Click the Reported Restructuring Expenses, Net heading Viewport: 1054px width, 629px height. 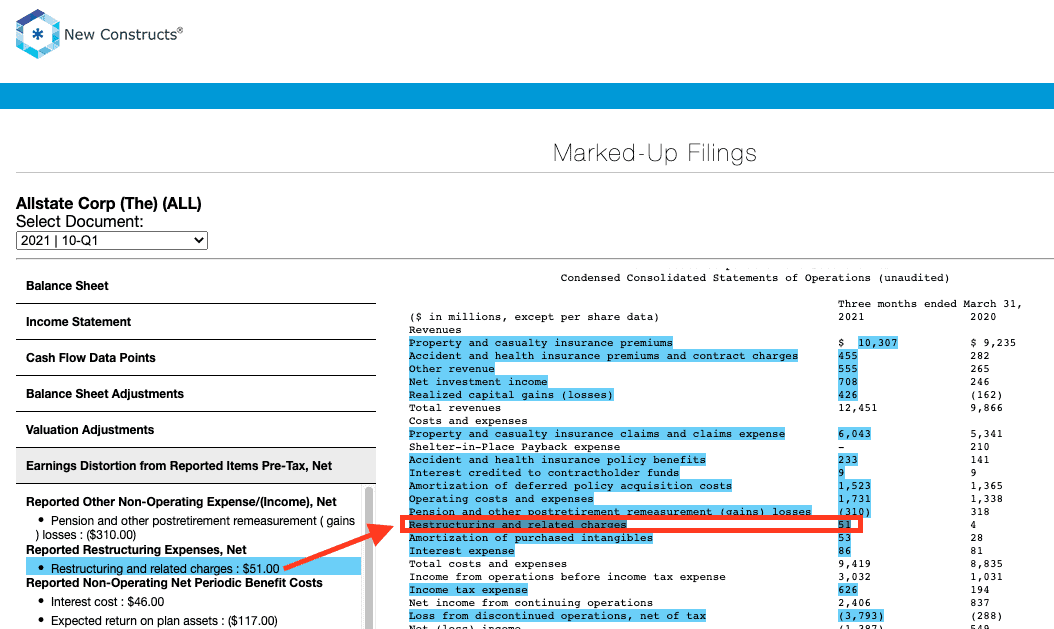click(136, 550)
